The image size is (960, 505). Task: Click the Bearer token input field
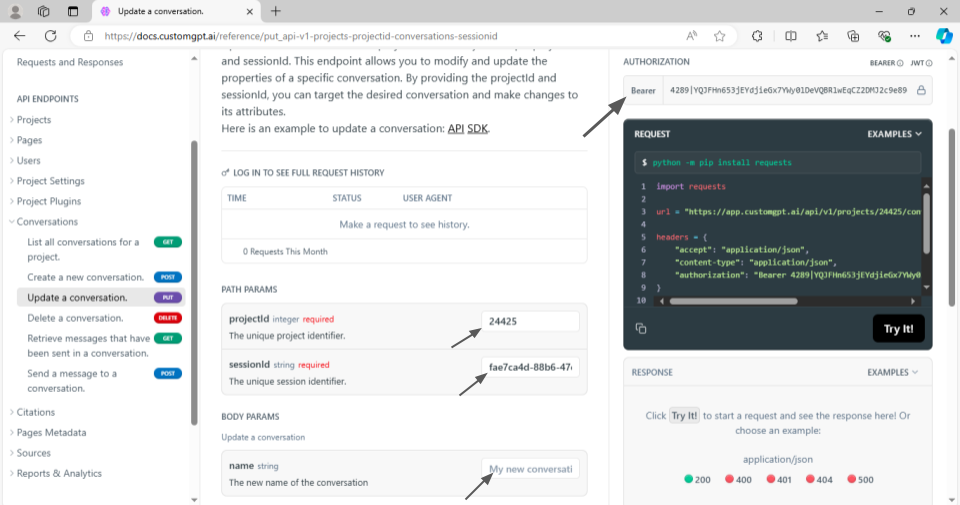[x=789, y=91]
